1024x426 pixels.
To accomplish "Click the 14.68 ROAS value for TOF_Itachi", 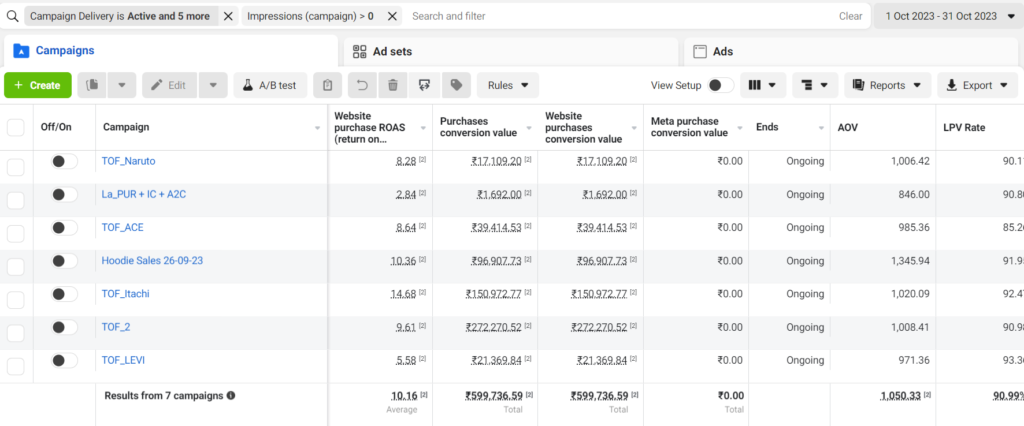I will (404, 294).
